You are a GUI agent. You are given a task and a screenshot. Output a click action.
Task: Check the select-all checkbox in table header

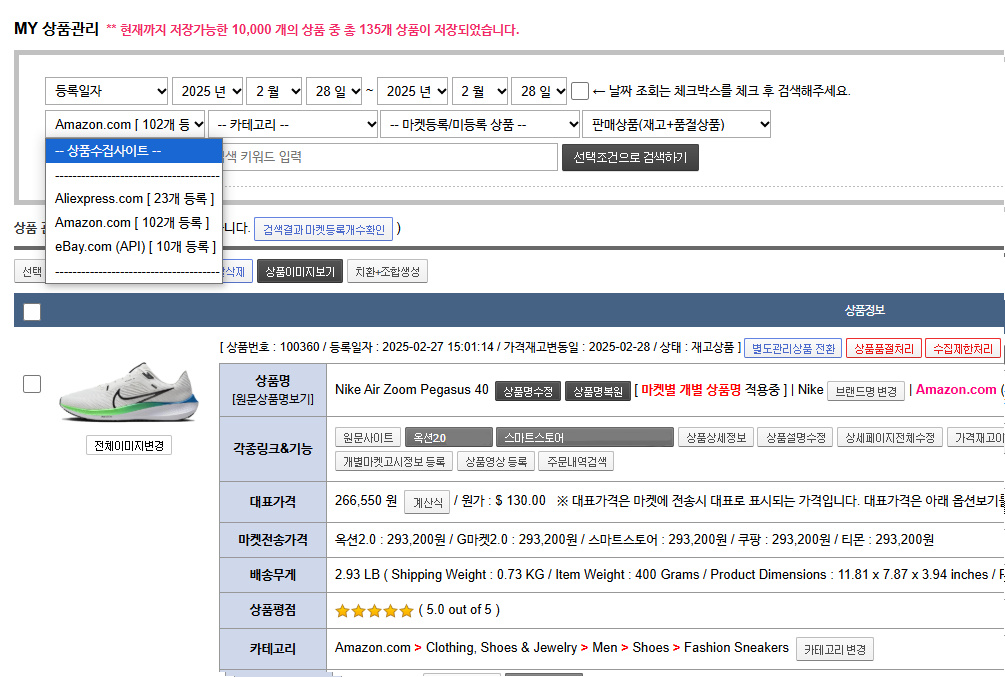coord(32,312)
